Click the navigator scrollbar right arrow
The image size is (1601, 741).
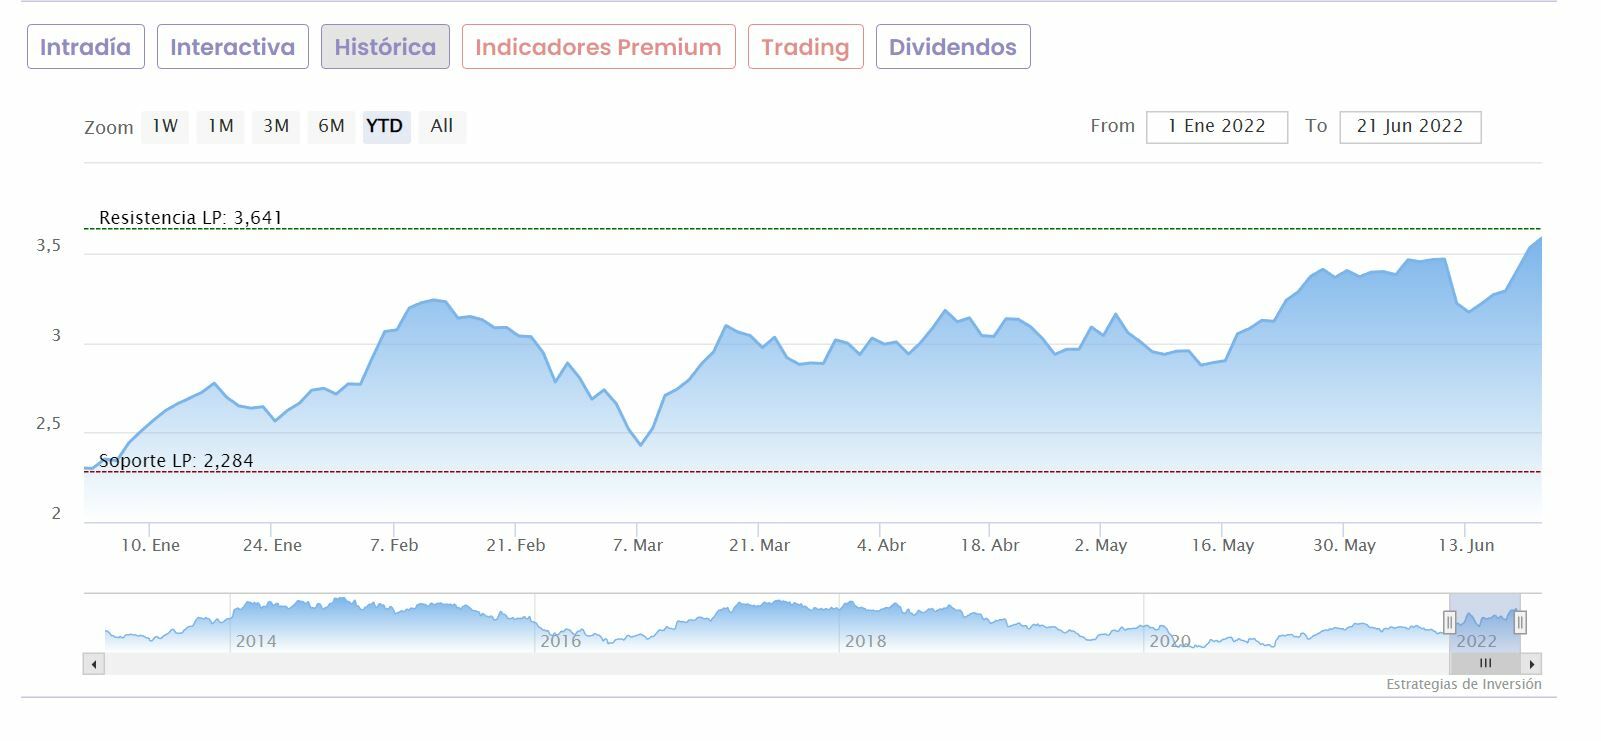[1531, 664]
